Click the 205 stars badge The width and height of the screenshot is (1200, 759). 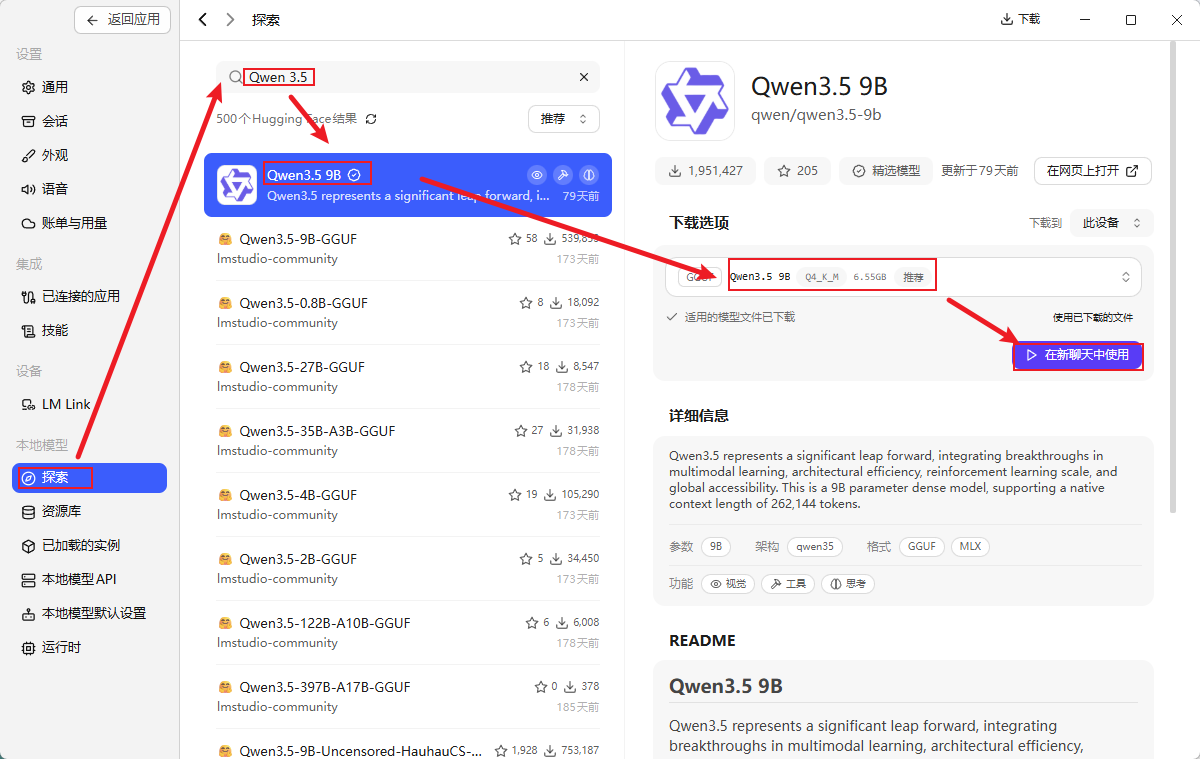point(797,171)
